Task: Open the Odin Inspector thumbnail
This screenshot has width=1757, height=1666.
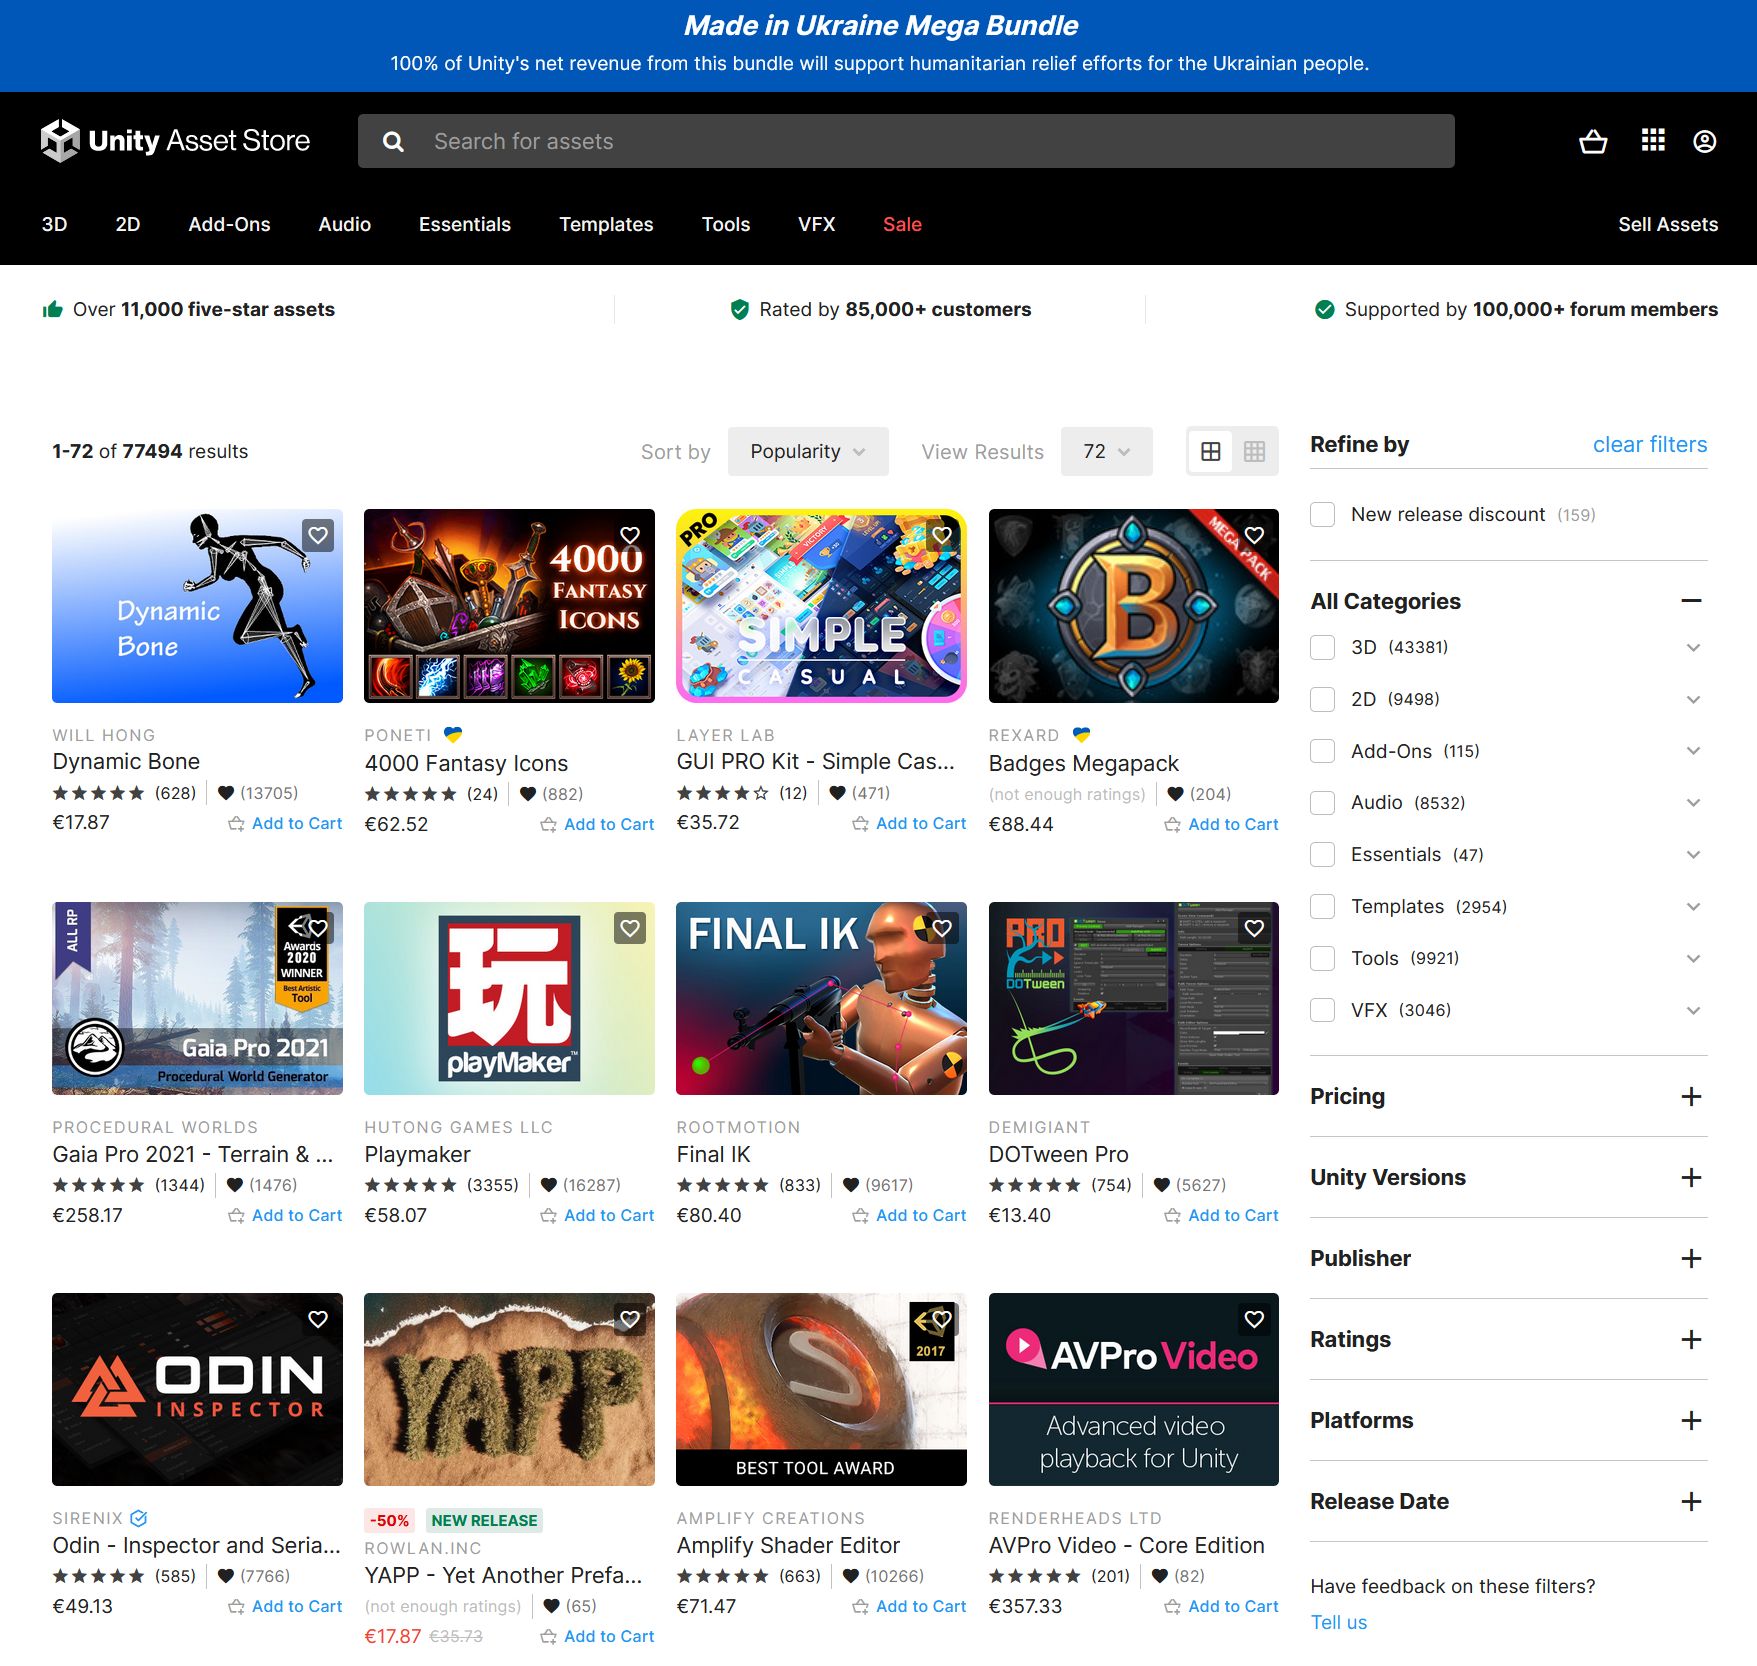Action: pos(197,1389)
